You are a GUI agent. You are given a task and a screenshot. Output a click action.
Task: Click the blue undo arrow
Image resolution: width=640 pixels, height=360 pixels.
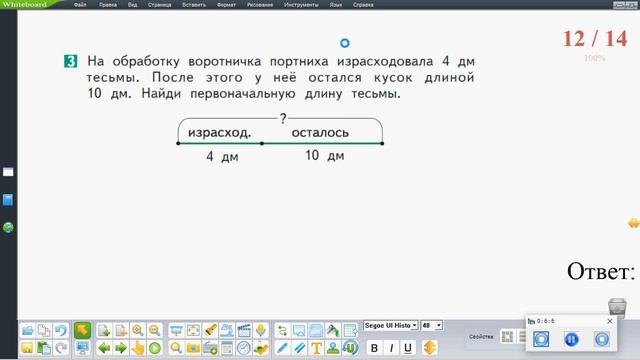coord(61,330)
